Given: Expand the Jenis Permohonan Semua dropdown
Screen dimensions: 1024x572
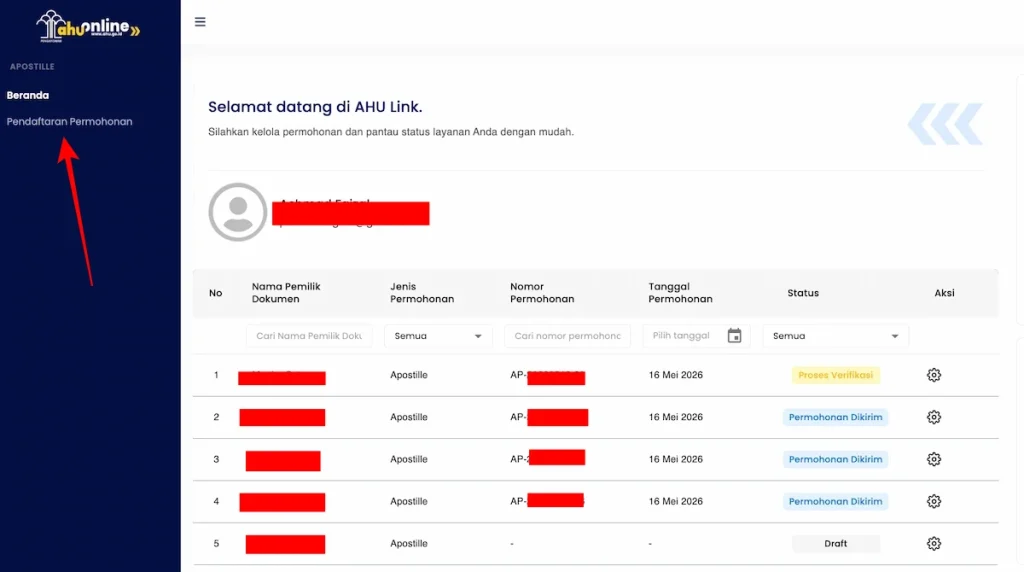Looking at the screenshot, I should (x=438, y=336).
